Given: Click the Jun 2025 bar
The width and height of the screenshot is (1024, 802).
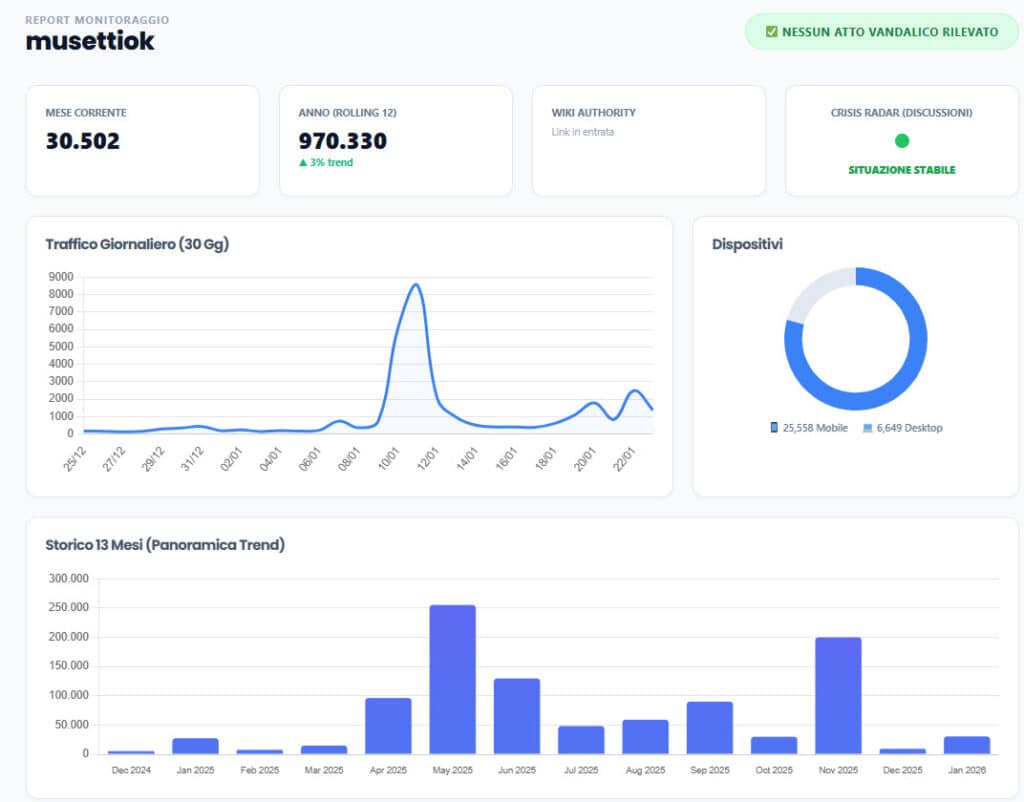Looking at the screenshot, I should [516, 716].
